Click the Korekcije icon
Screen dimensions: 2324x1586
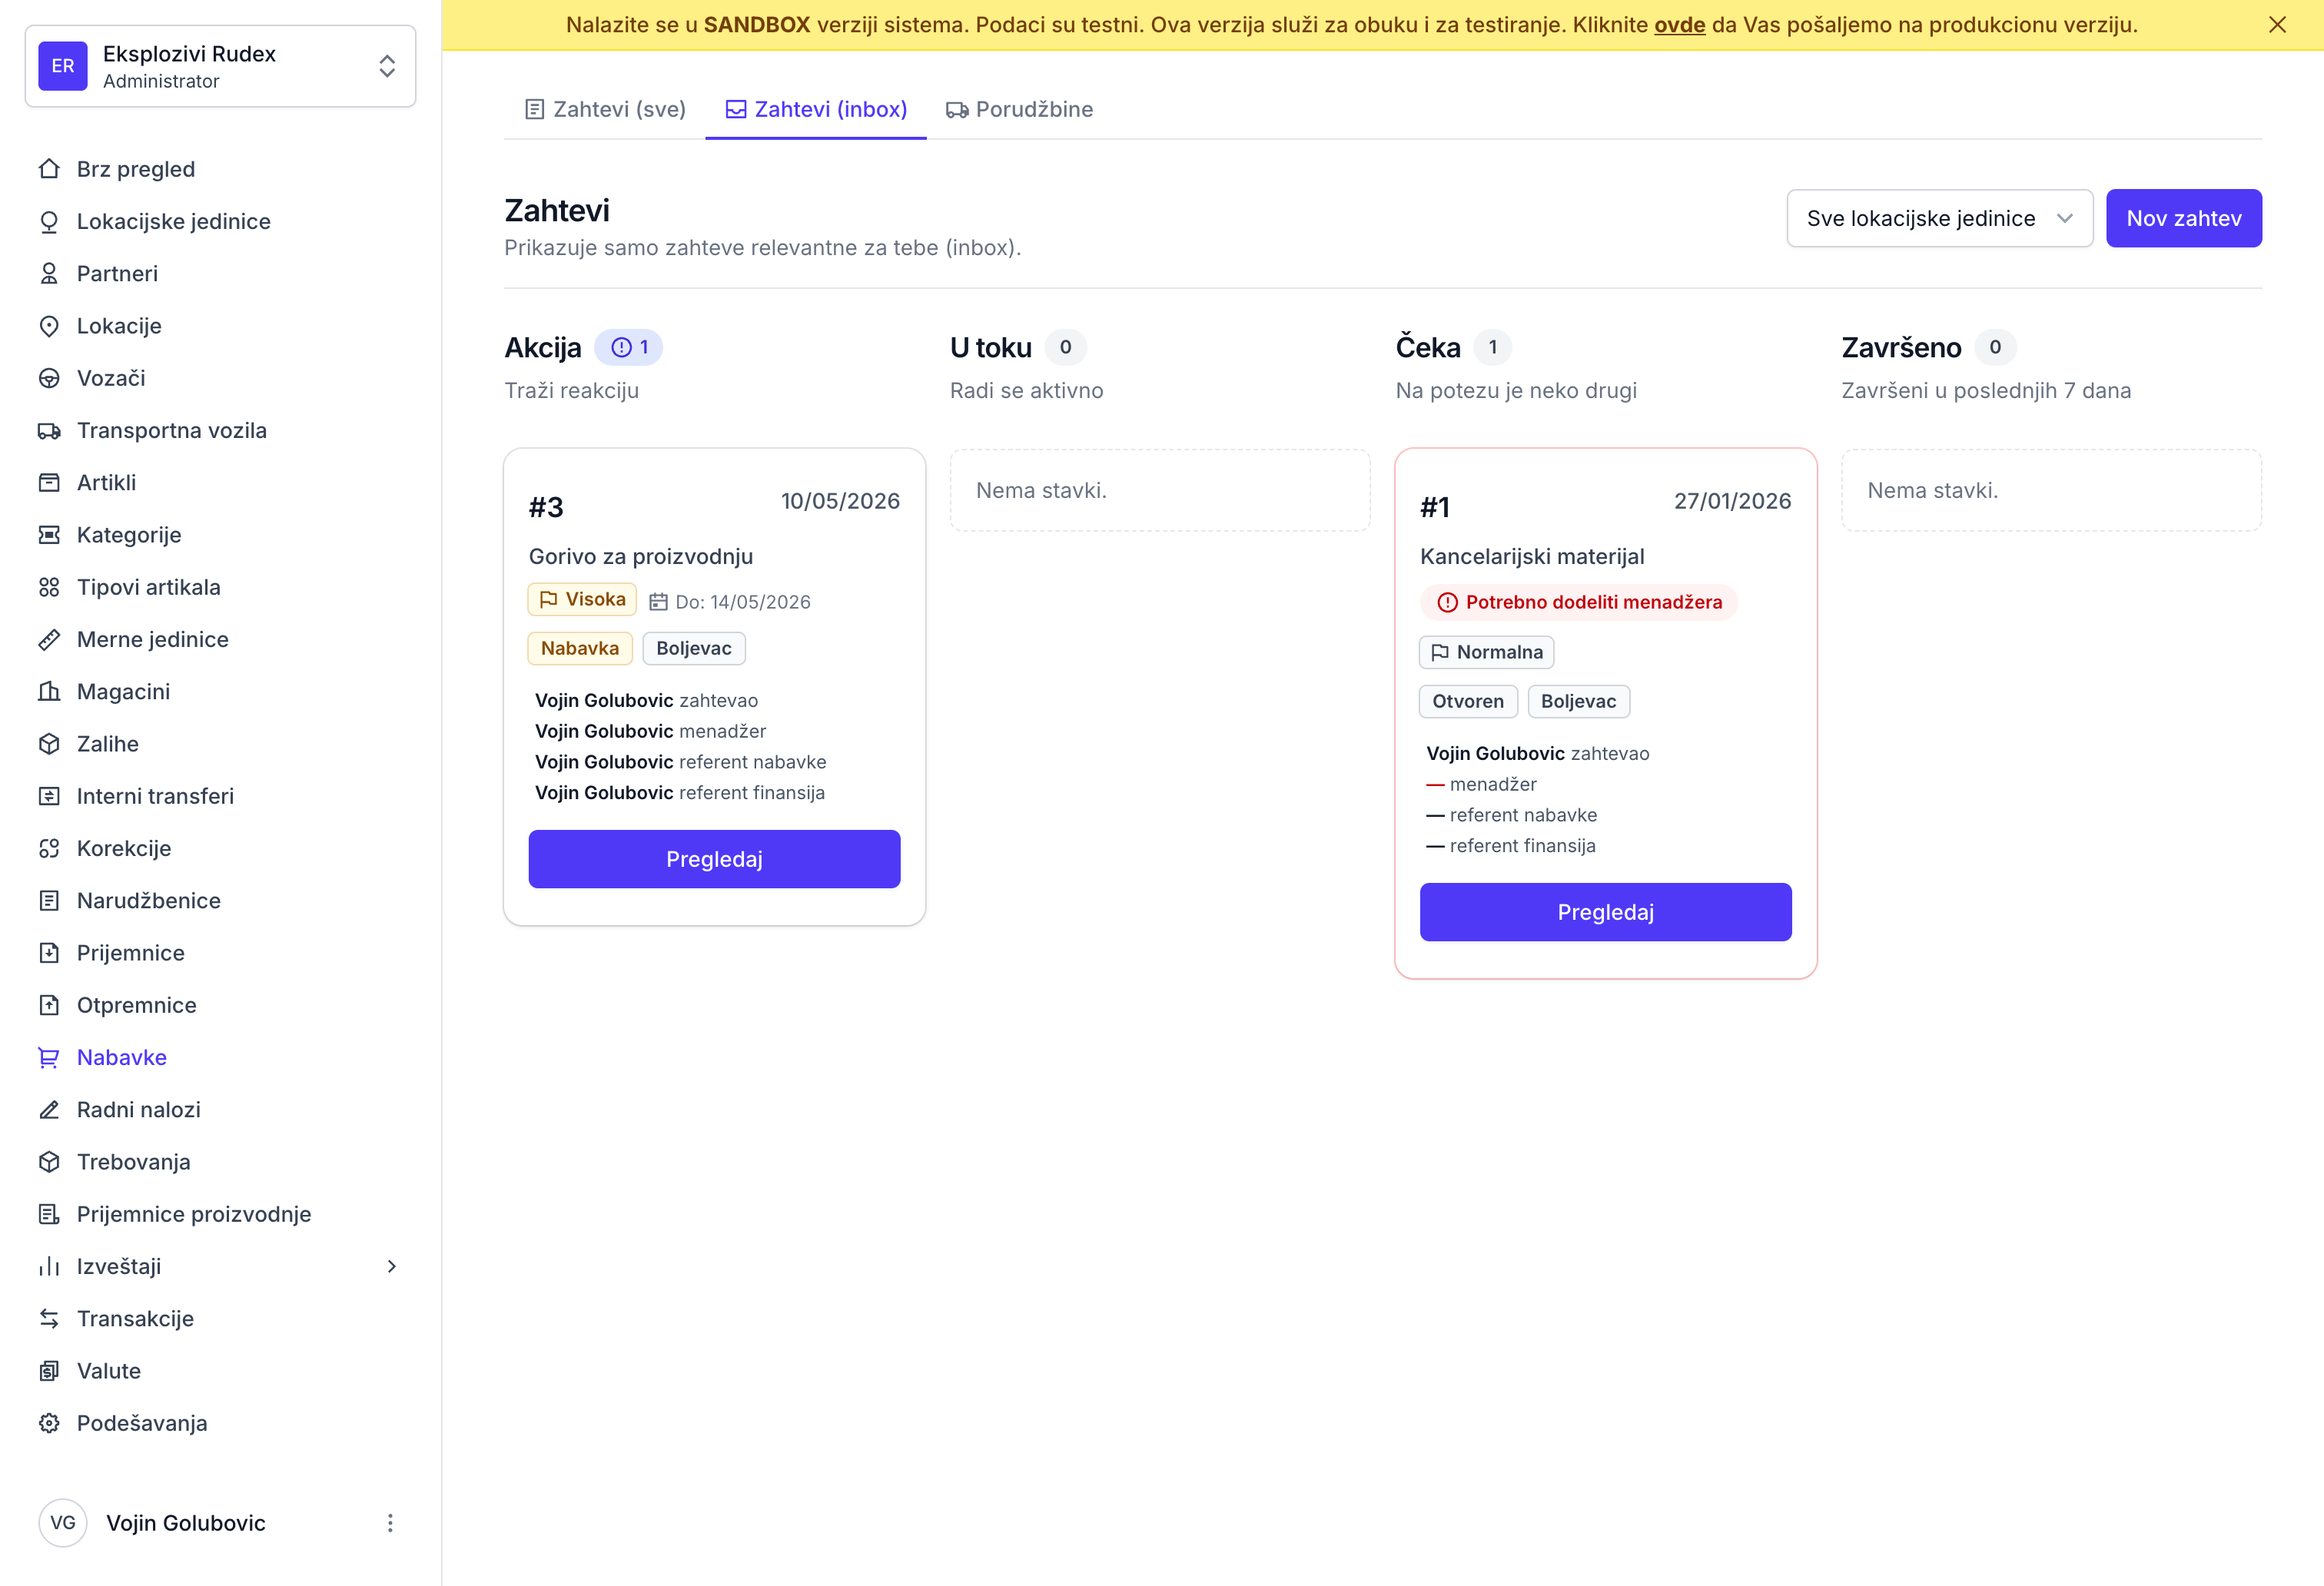(x=49, y=848)
